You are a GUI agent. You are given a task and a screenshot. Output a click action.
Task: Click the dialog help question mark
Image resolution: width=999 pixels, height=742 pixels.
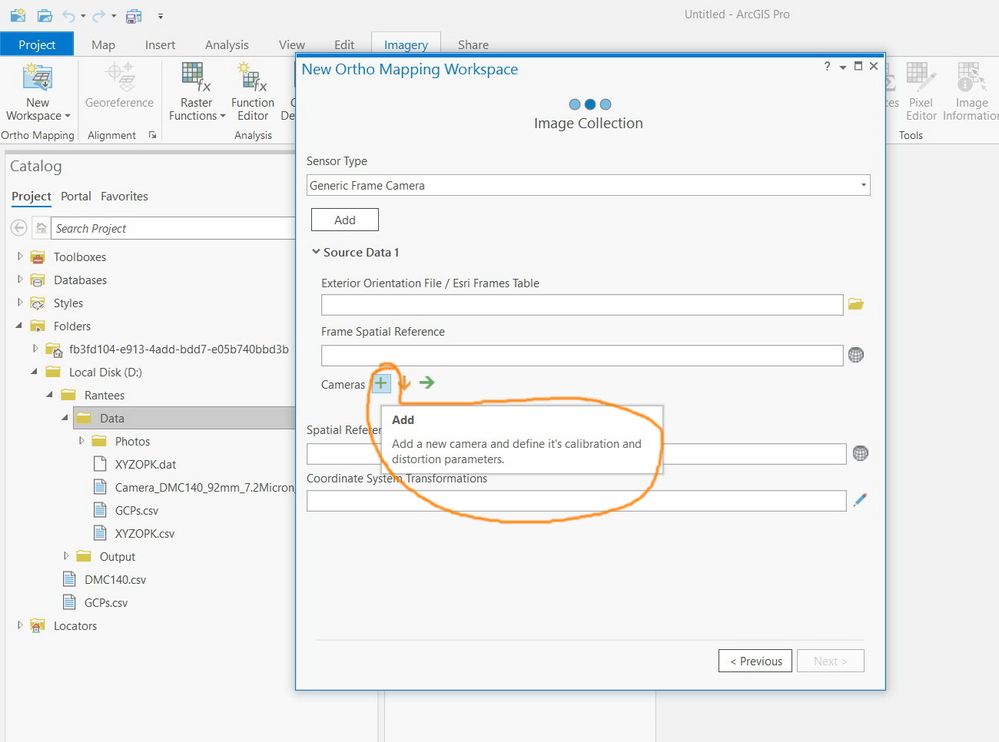pos(827,66)
